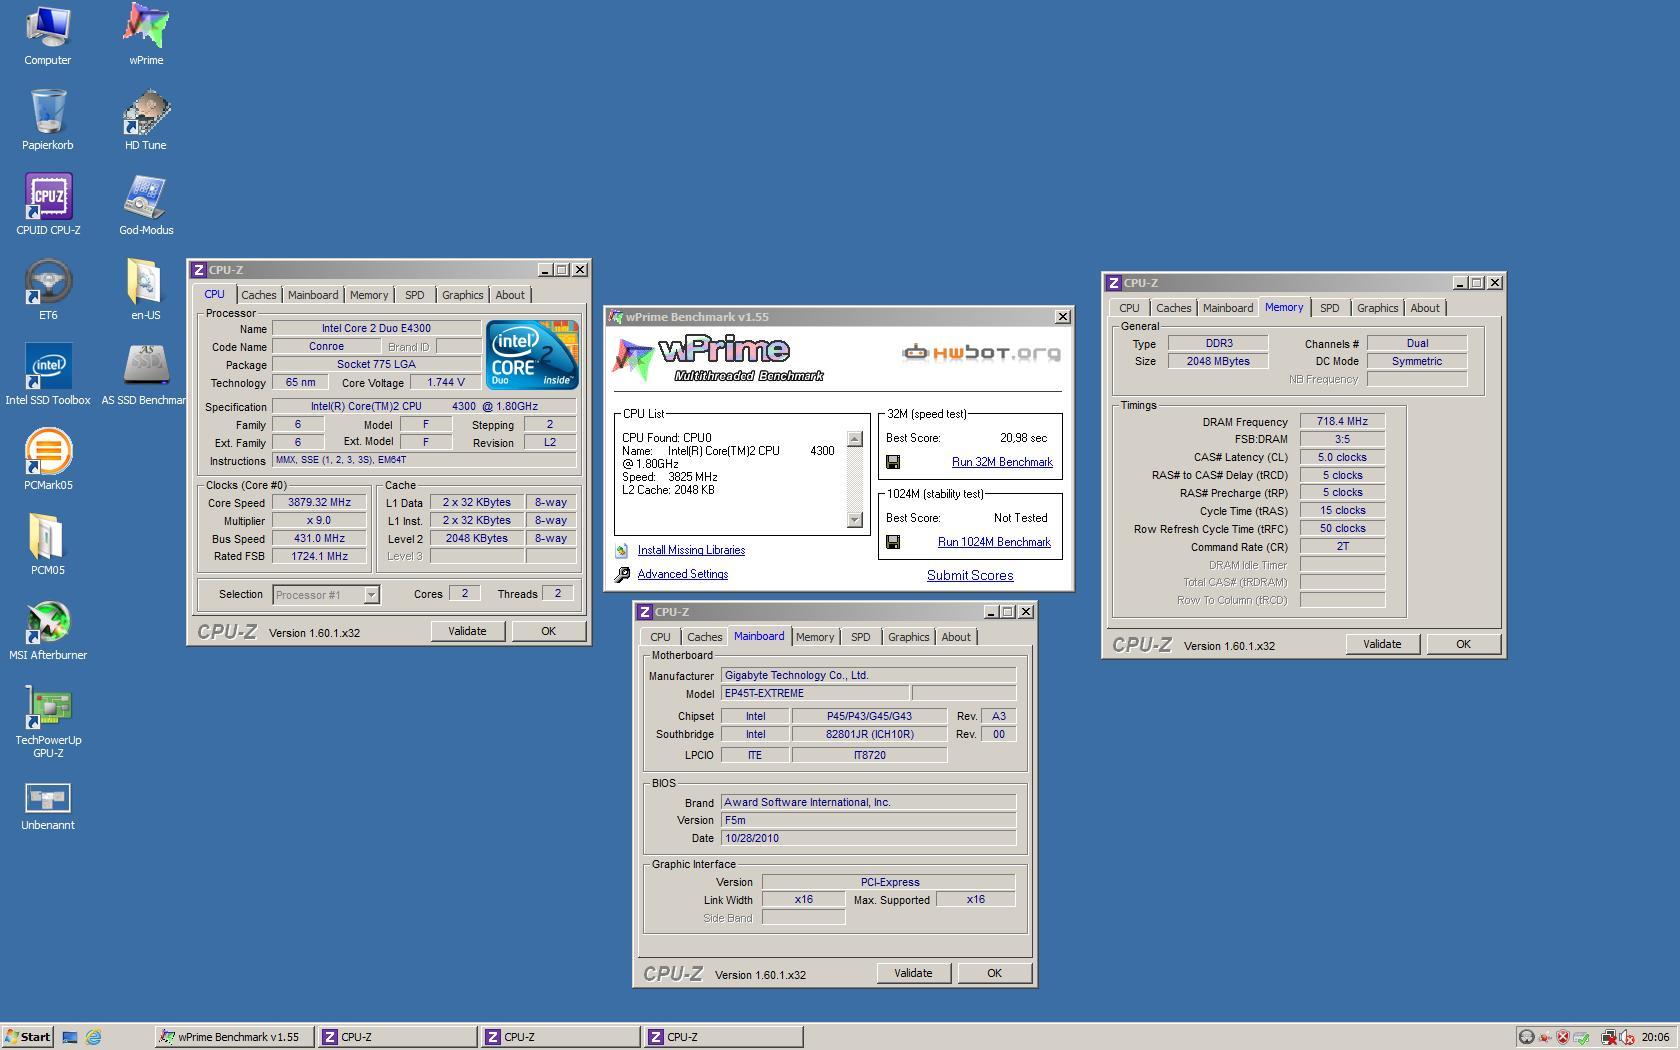Switch to Mainboard tab in CPU window
The image size is (1680, 1050).
coord(313,295)
